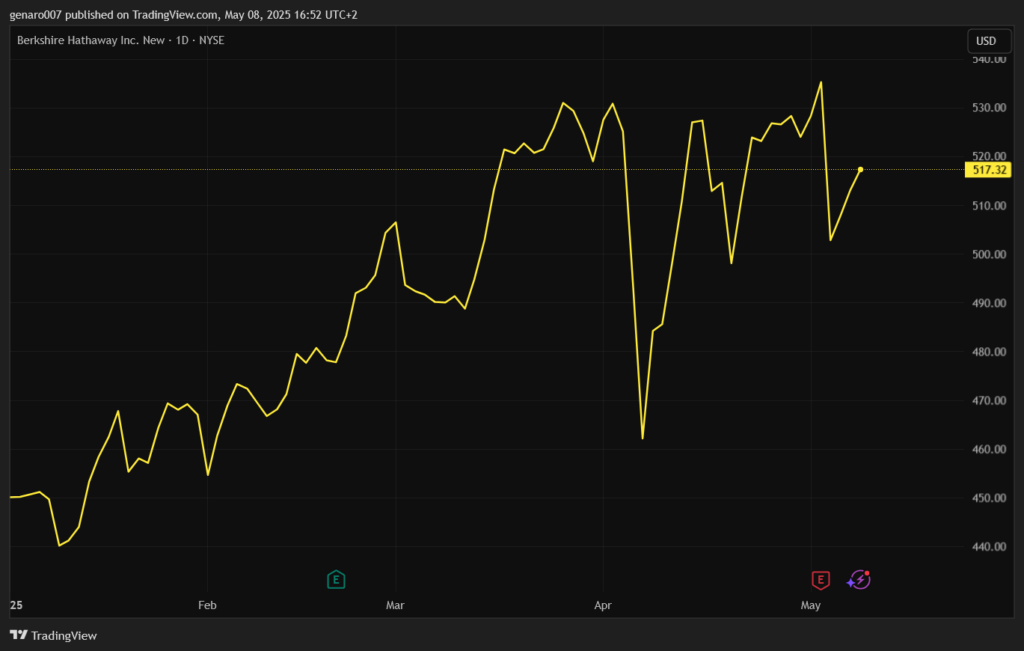Open the USD currency selector

click(x=986, y=41)
